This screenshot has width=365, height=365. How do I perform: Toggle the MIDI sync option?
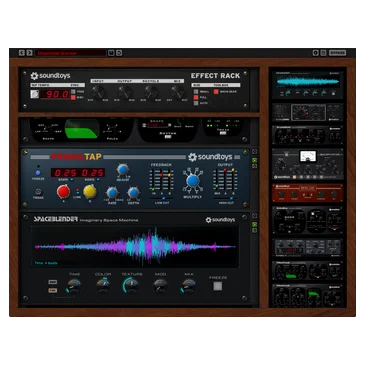73,97
